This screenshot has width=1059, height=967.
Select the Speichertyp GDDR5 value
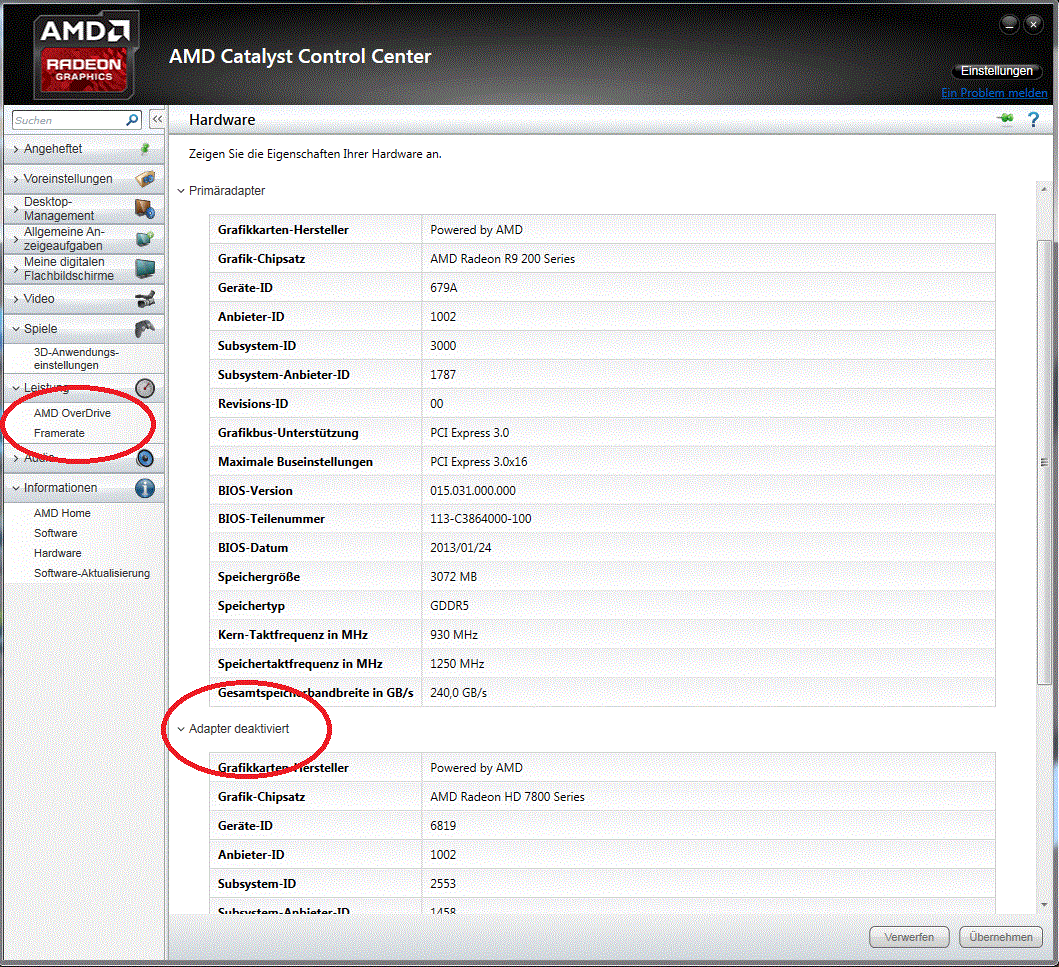(x=449, y=606)
